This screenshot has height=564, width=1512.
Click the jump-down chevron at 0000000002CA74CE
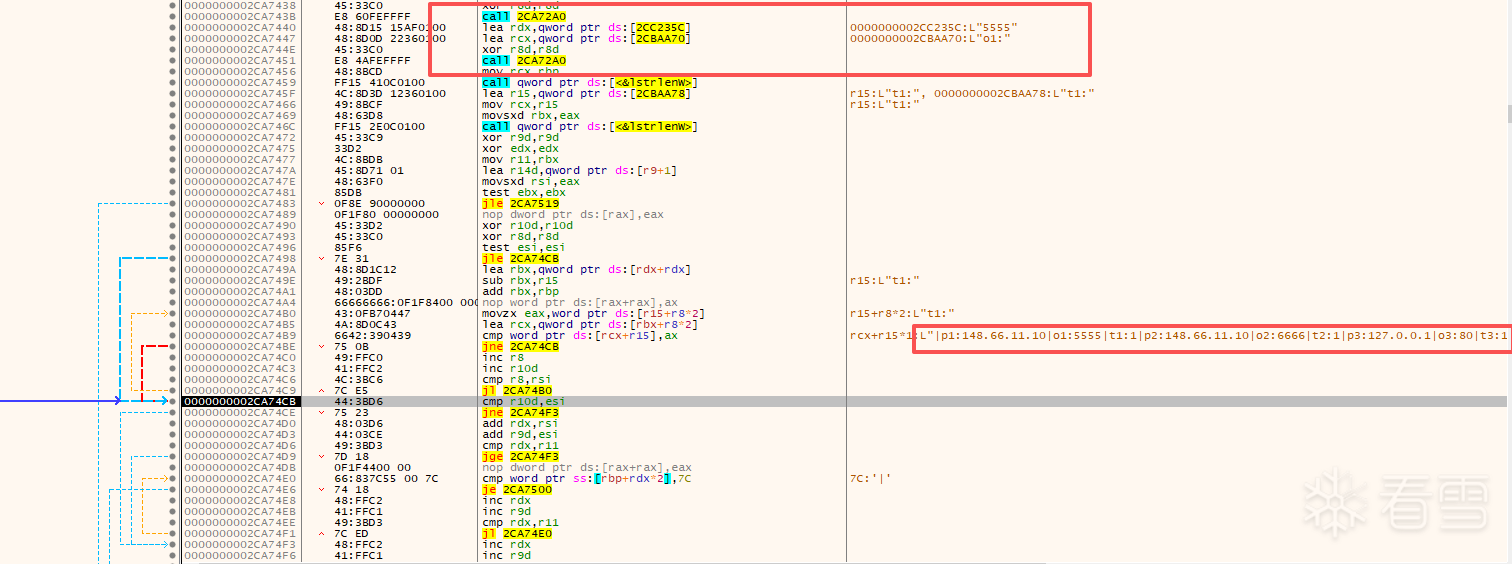pos(321,412)
